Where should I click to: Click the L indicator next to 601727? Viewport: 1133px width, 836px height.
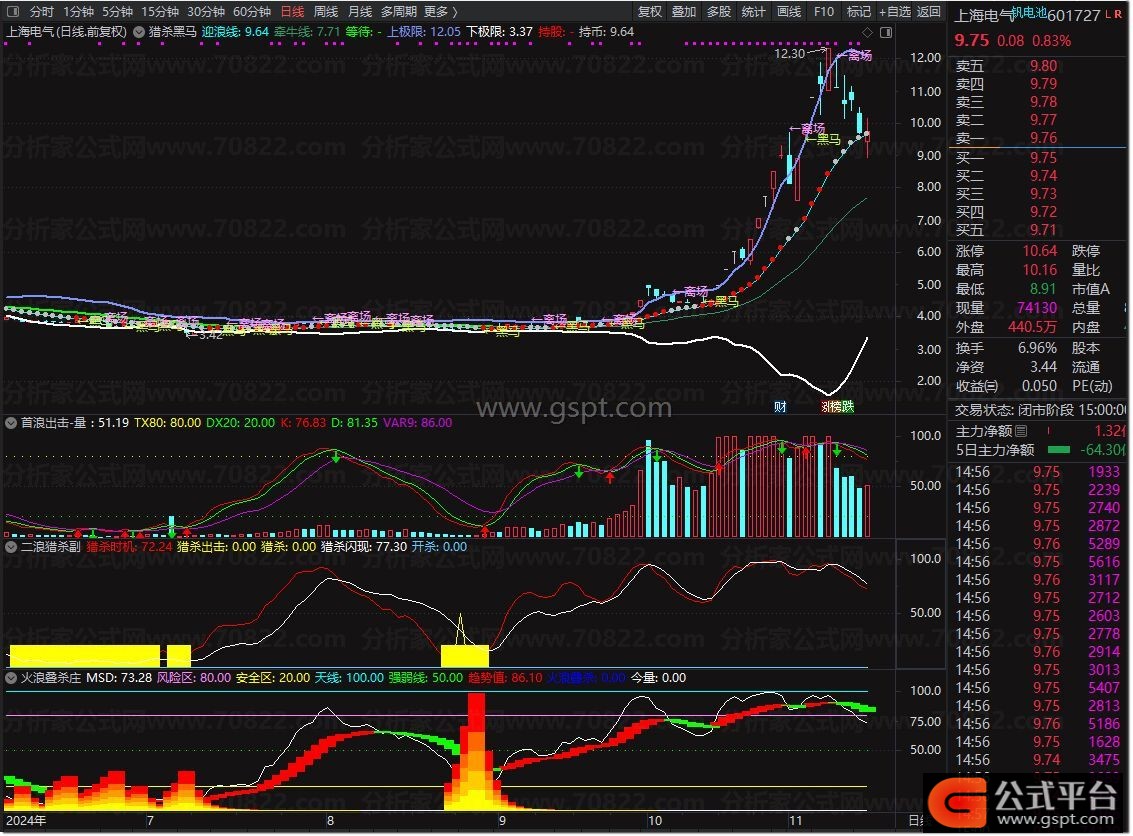point(1108,14)
